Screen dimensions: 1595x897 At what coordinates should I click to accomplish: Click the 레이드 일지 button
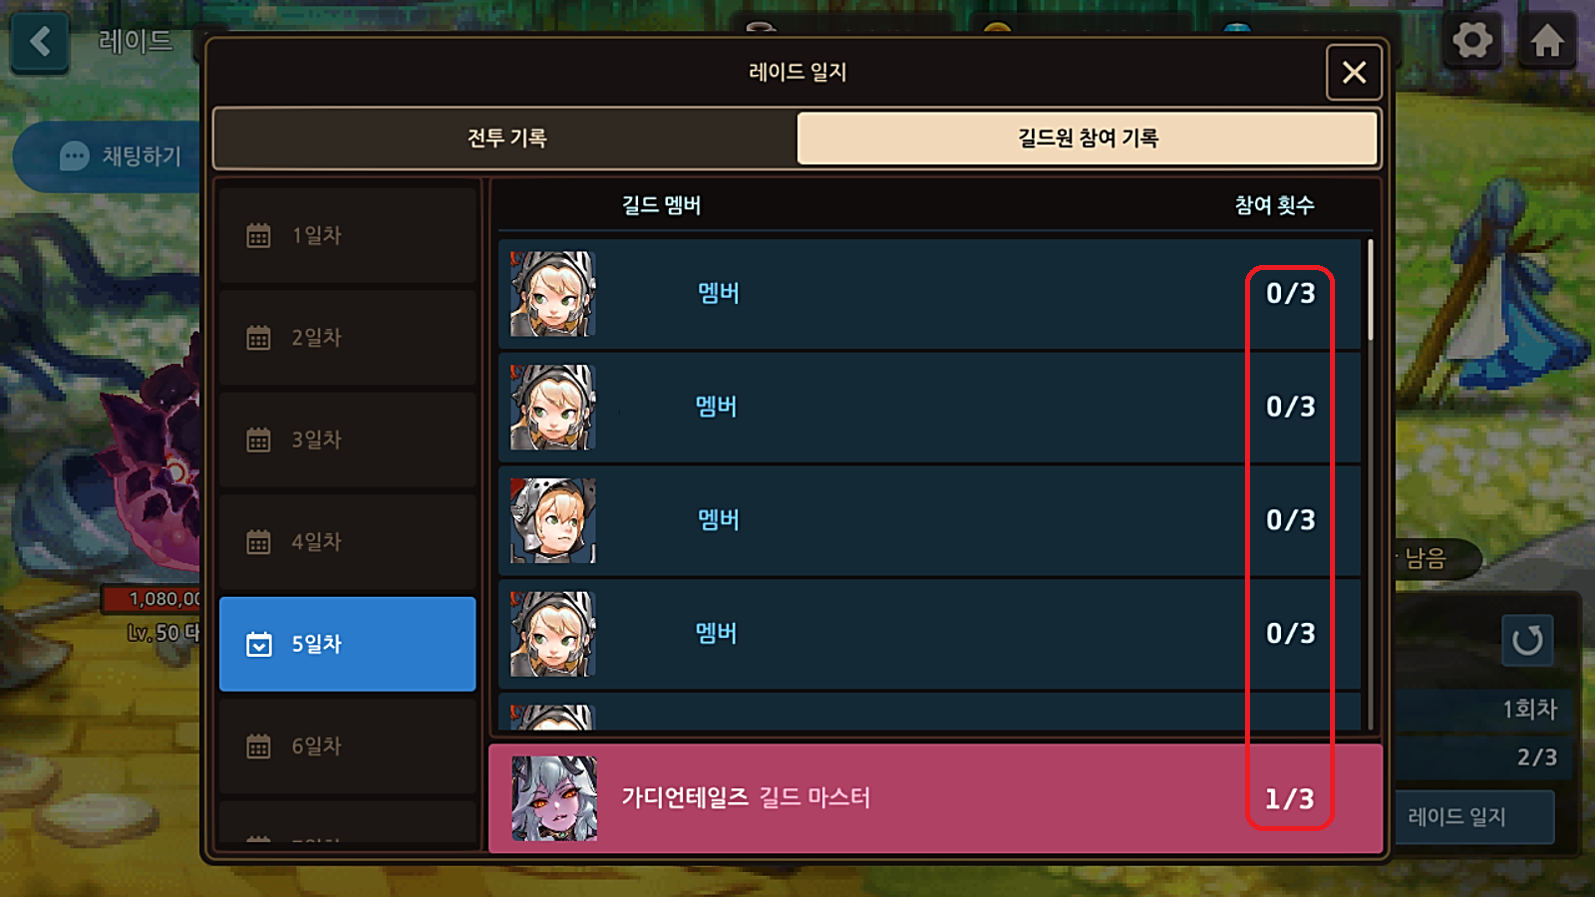tap(1474, 817)
